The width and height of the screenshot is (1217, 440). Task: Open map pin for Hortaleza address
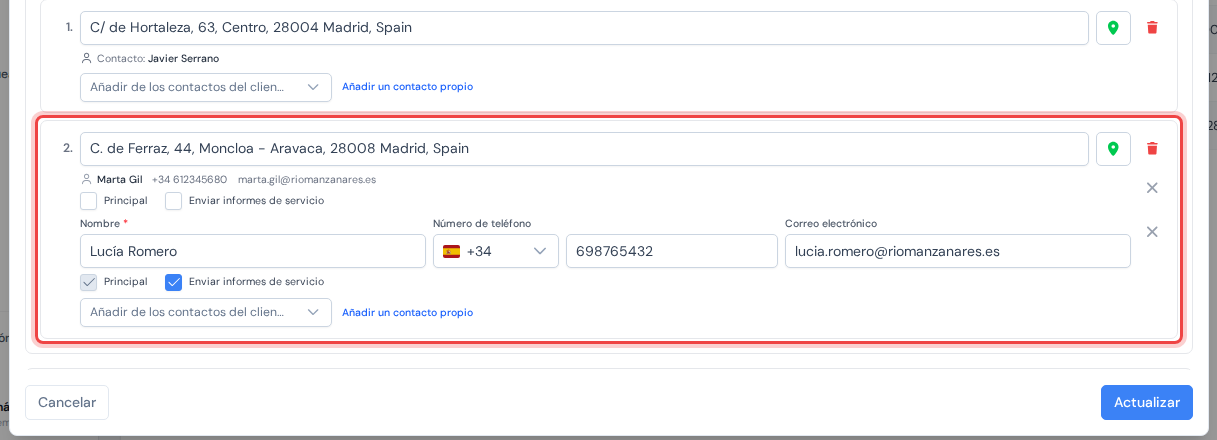(x=1113, y=28)
